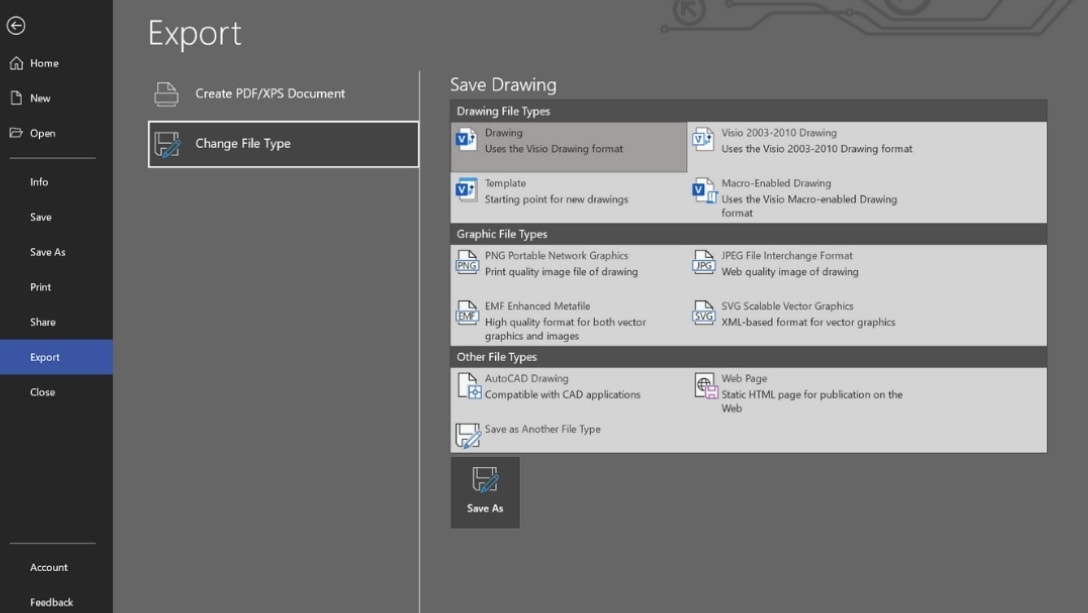Image resolution: width=1088 pixels, height=613 pixels.
Task: Click the Change File Type icon
Action: pos(167,144)
